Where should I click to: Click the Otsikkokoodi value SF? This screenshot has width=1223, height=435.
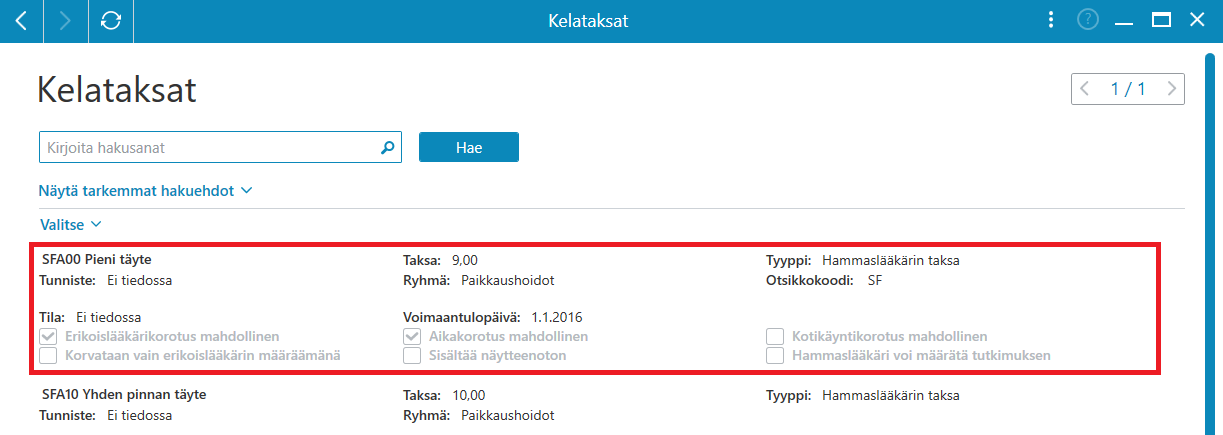(875, 280)
